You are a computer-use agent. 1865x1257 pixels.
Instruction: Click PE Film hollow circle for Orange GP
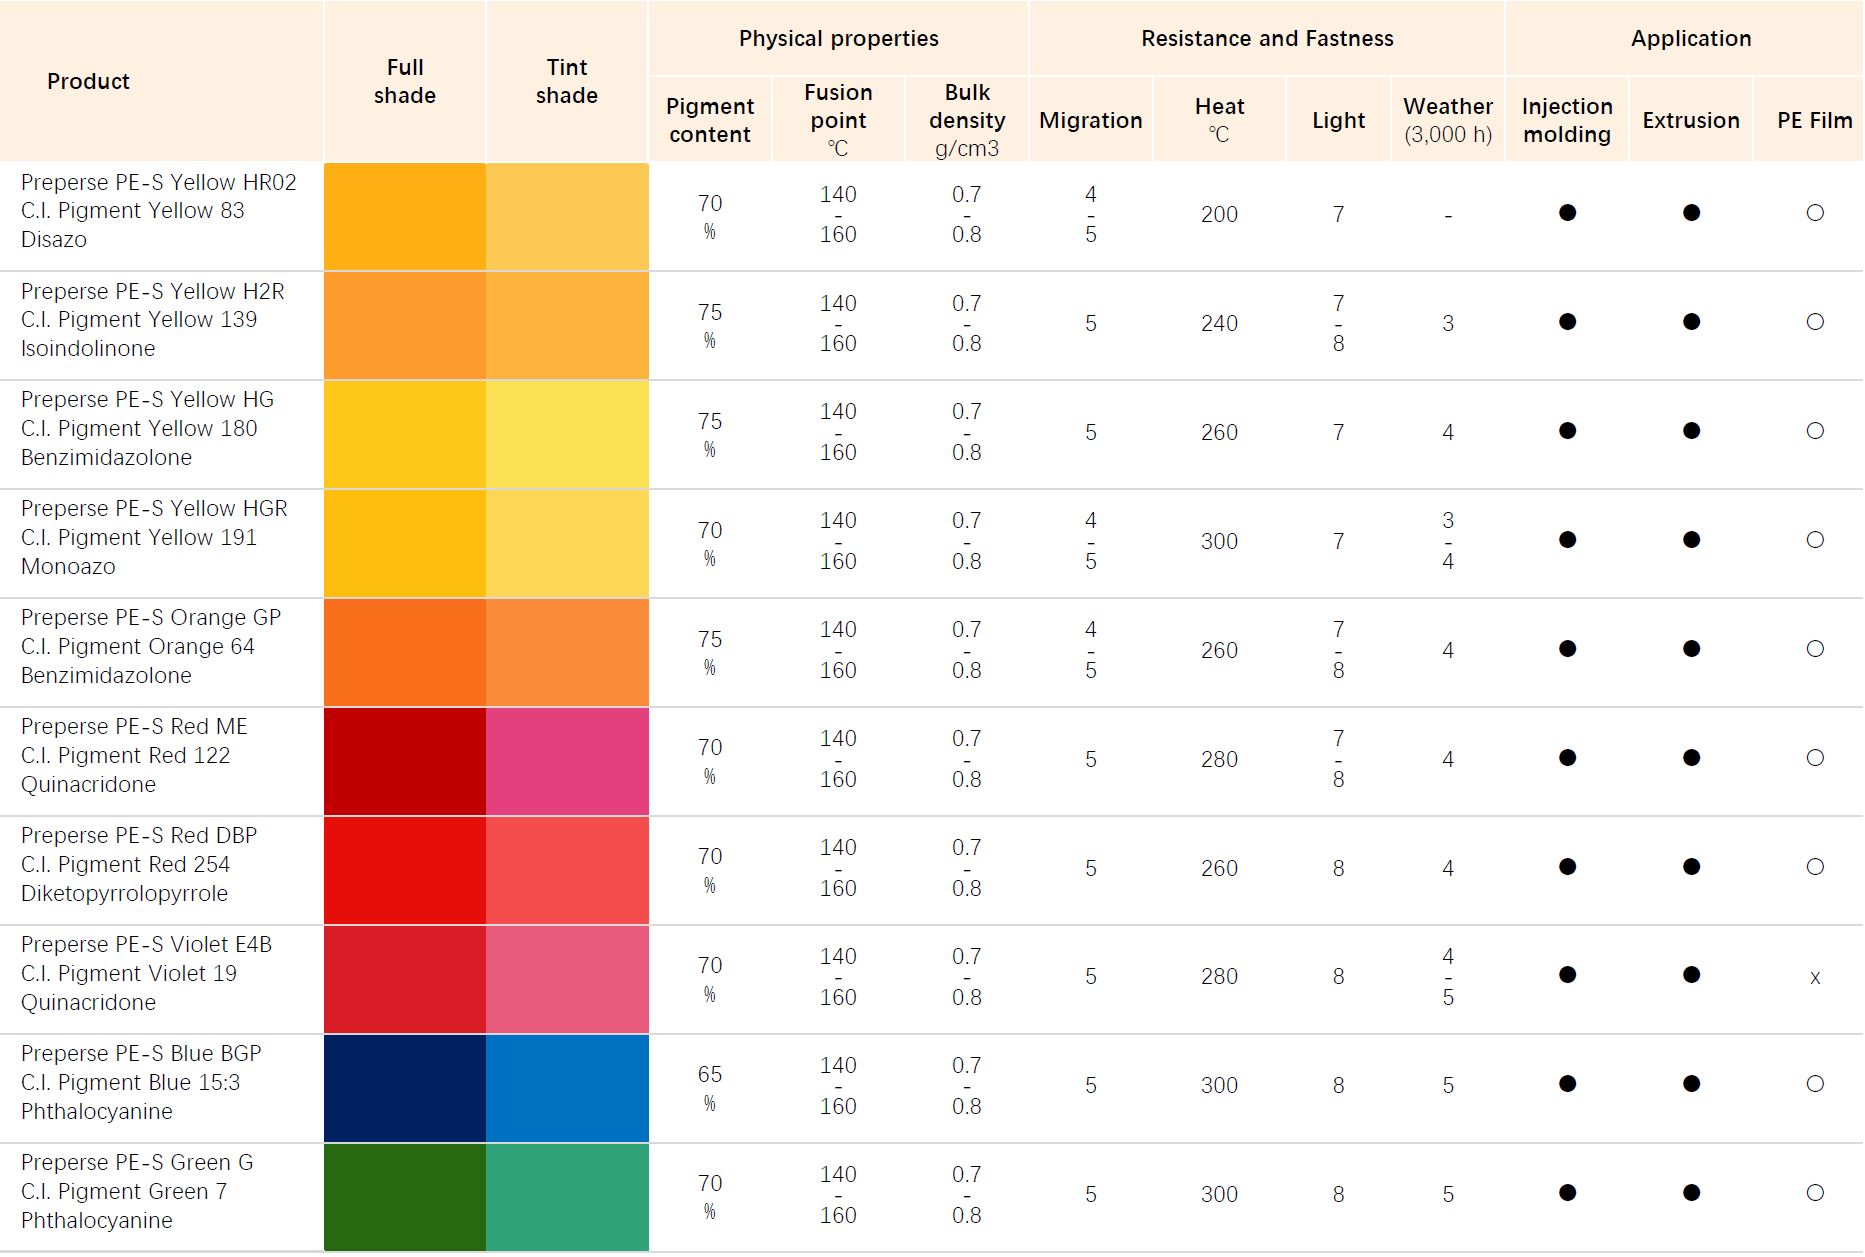[1815, 649]
